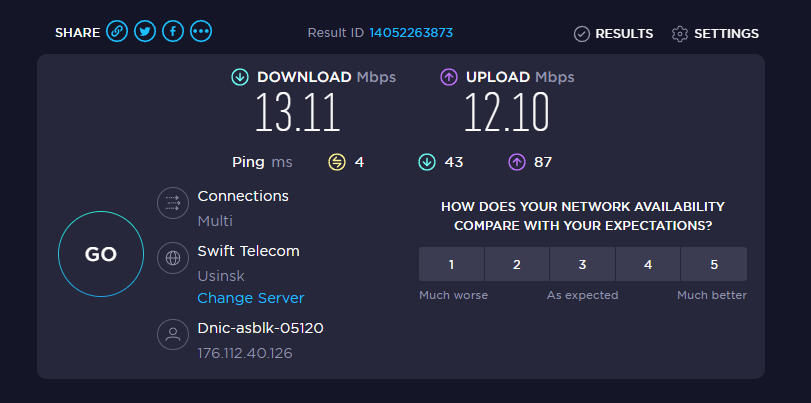Share result on Twitter
Screen dimensions: 811x403
[x=145, y=32]
